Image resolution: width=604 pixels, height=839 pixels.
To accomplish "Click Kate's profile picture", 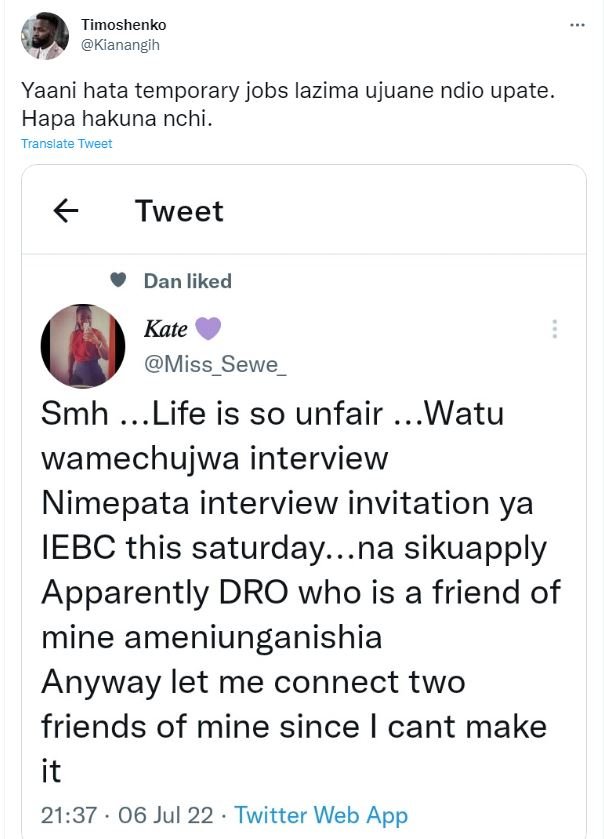I will (x=83, y=347).
